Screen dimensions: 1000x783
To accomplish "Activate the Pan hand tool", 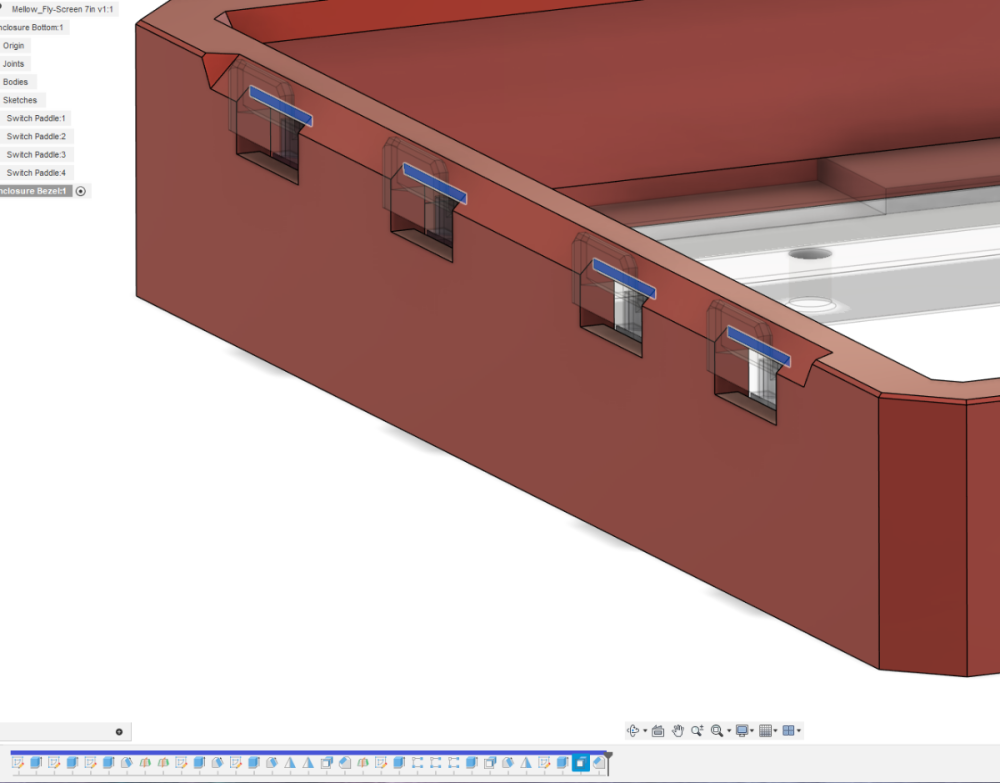I will pos(677,731).
